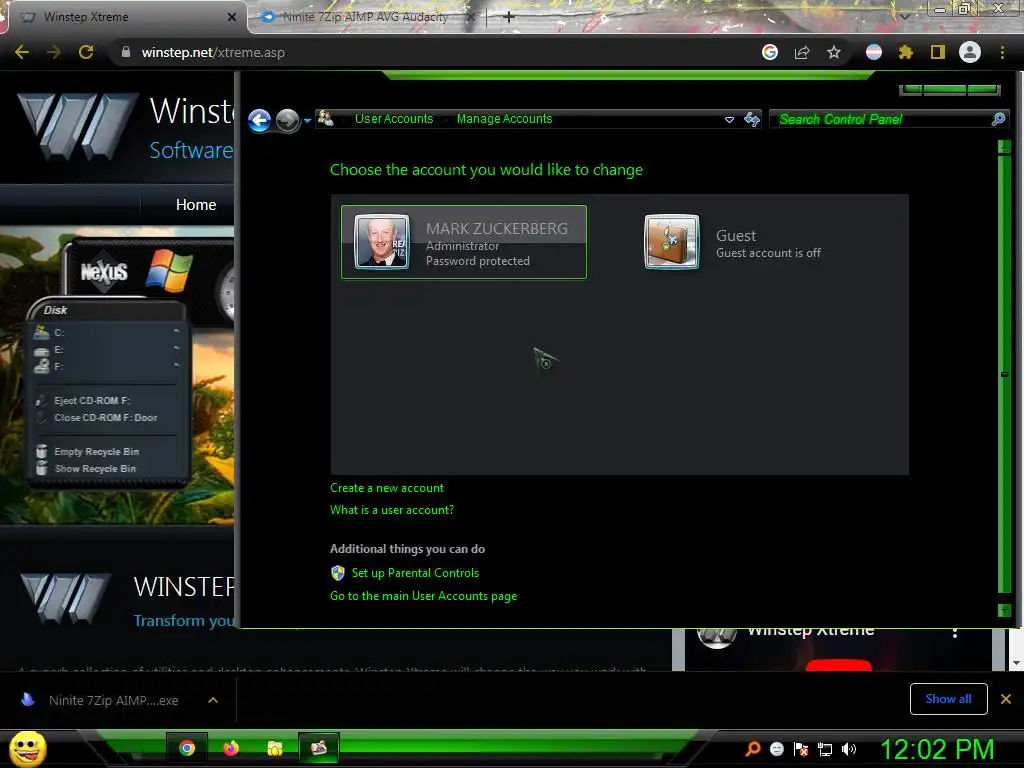Open the Chrome extensions puzzle icon
Image resolution: width=1024 pixels, height=768 pixels.
click(x=906, y=52)
